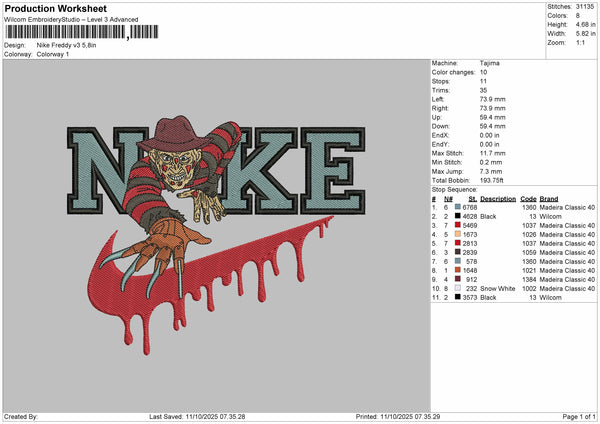
Task: Select the Snow White swatch beside 232 stitches
Action: (x=458, y=288)
